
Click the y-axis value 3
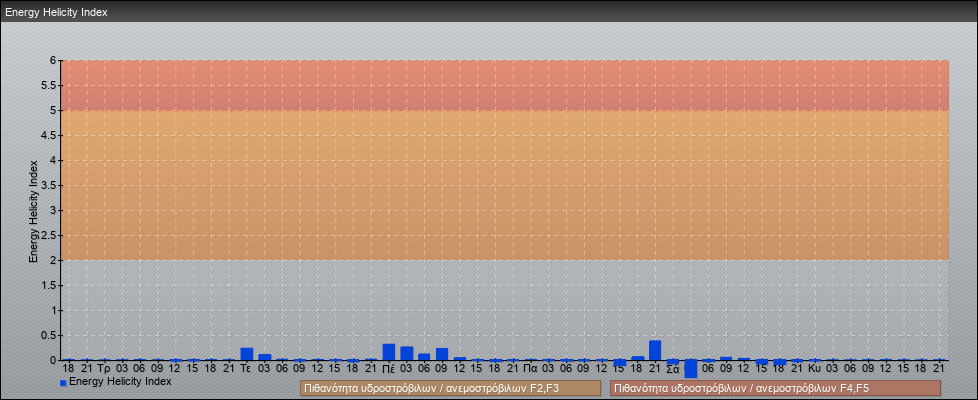point(54,210)
